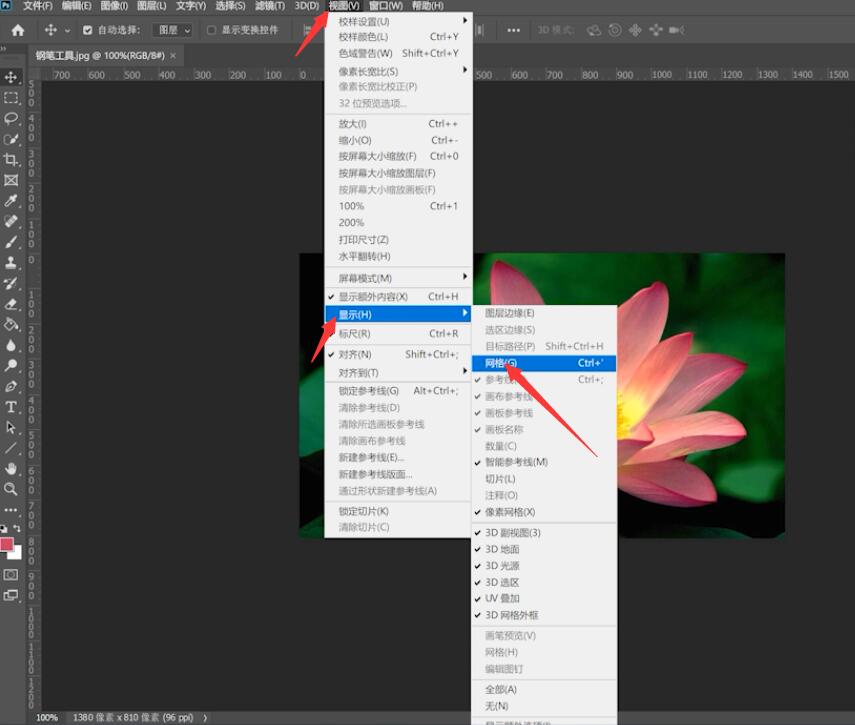
Task: Expand the 屏幕模式(M) submenu
Action: pyautogui.click(x=398, y=278)
